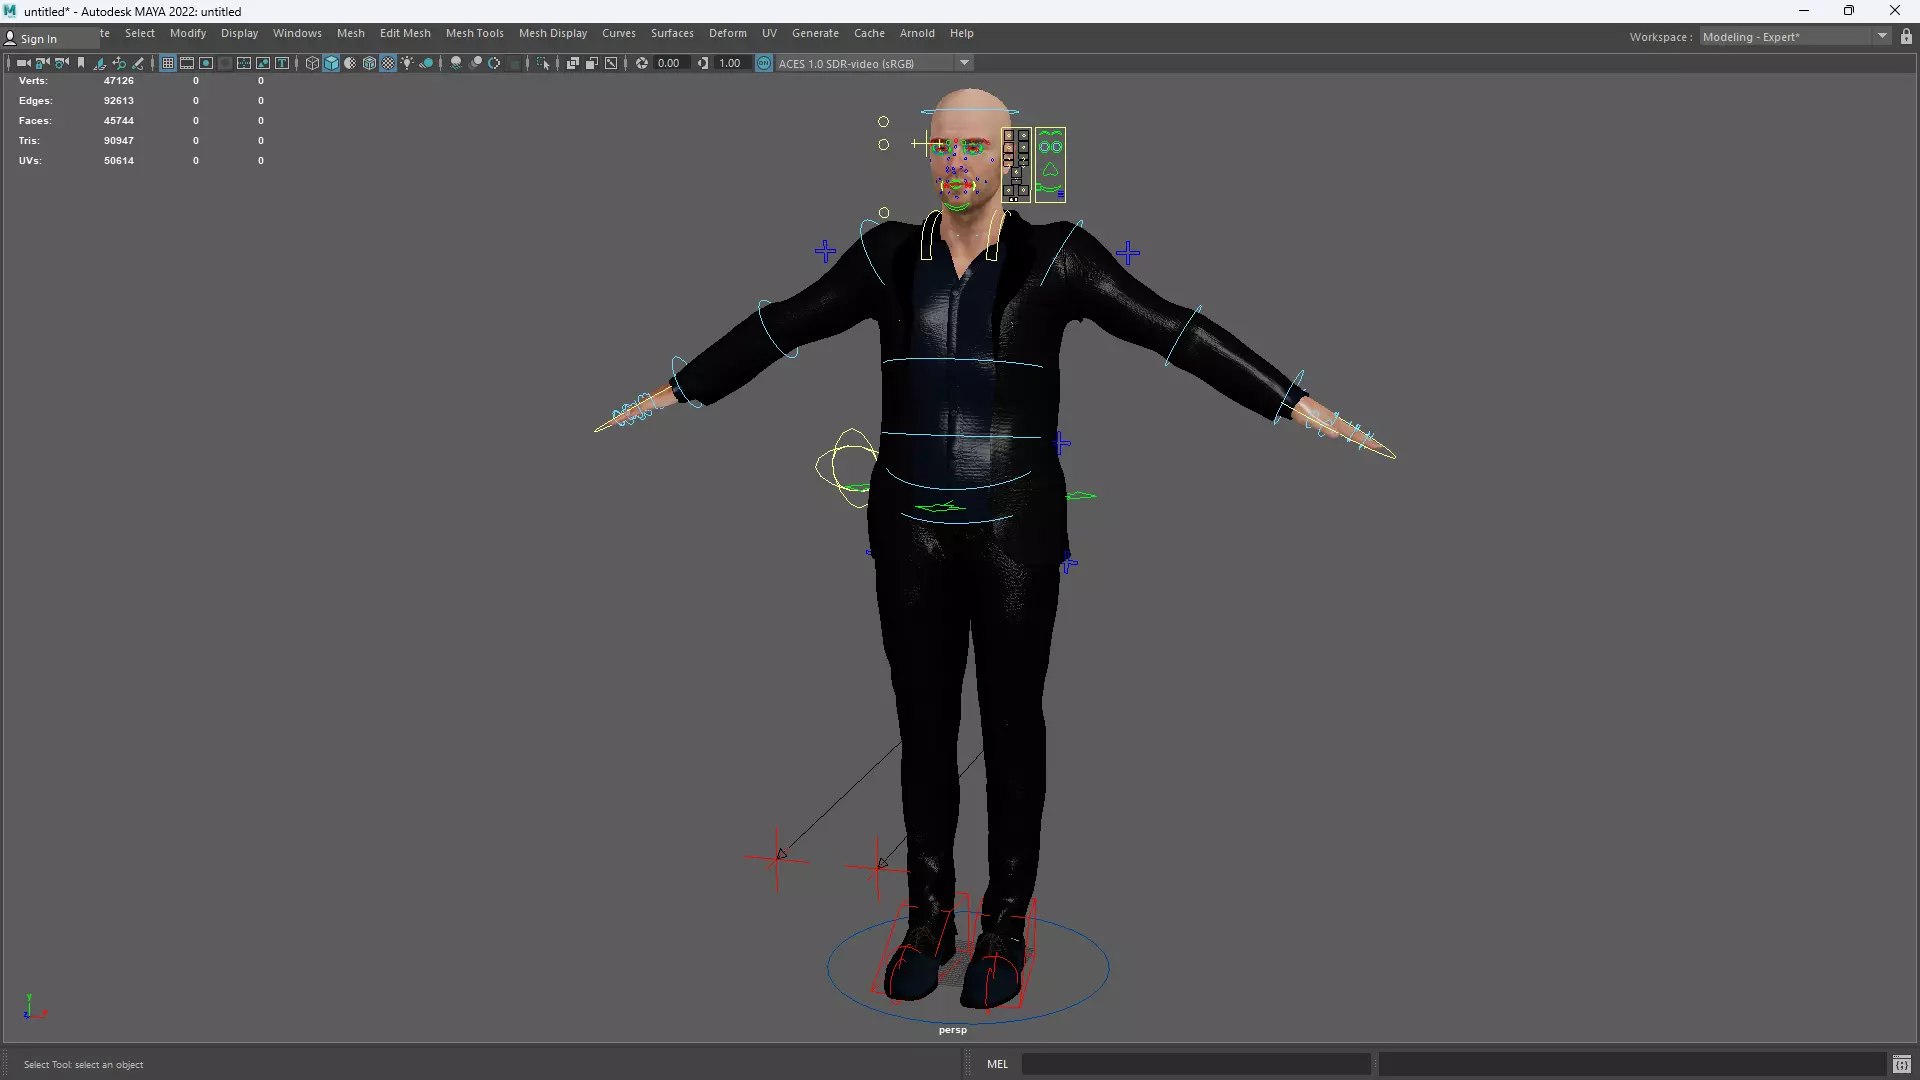Toggle the Safe Title overlay
The width and height of the screenshot is (1920, 1080).
282,63
